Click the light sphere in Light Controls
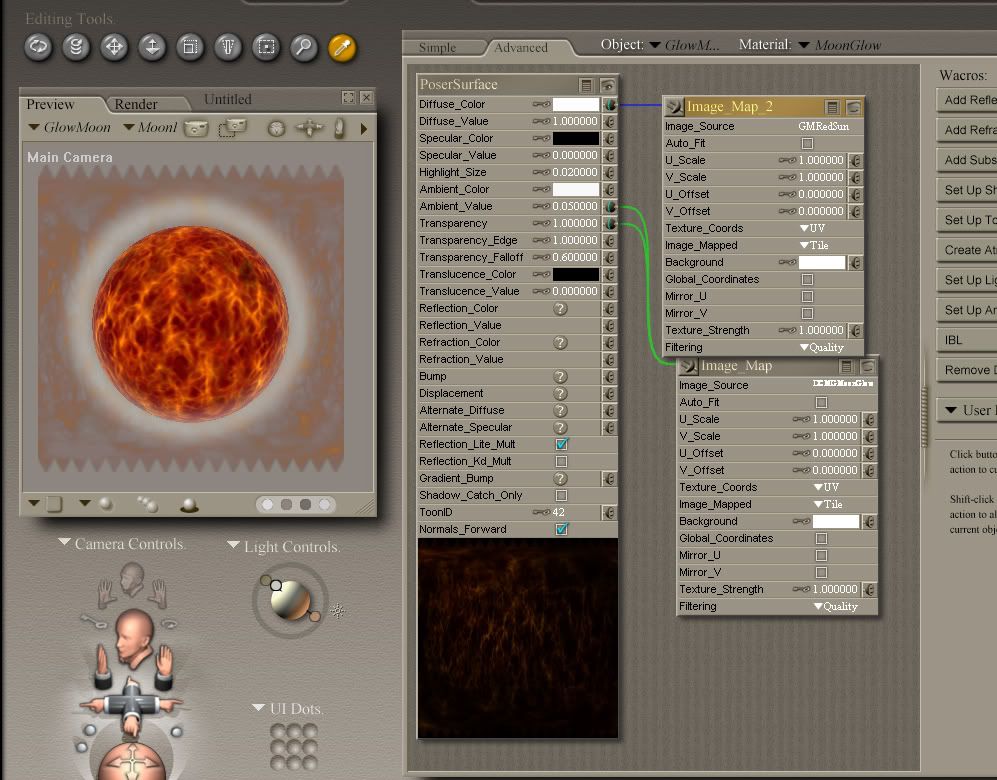Screen dimensions: 997x780 [x=289, y=598]
